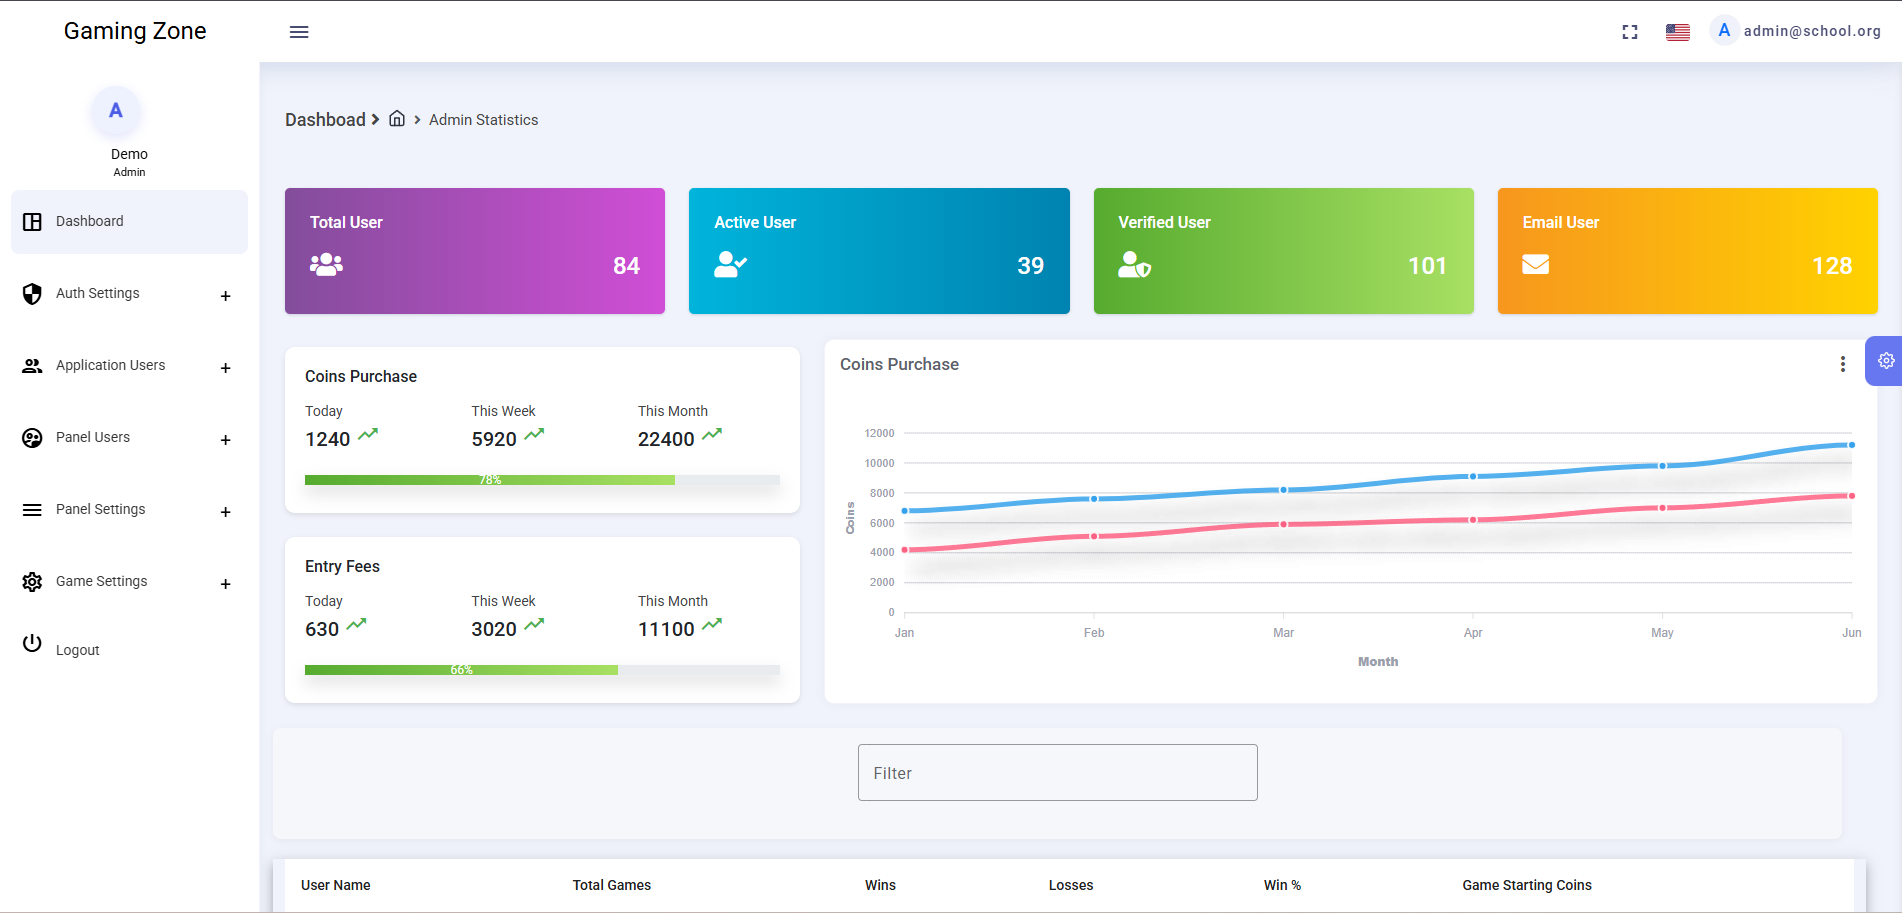Viewport: 1902px width, 913px height.
Task: Open Panel Settings menu item
Action: point(101,510)
